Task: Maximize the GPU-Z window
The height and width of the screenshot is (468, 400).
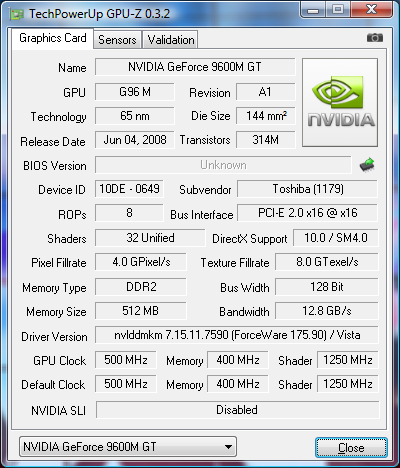Action: tap(338, 9)
